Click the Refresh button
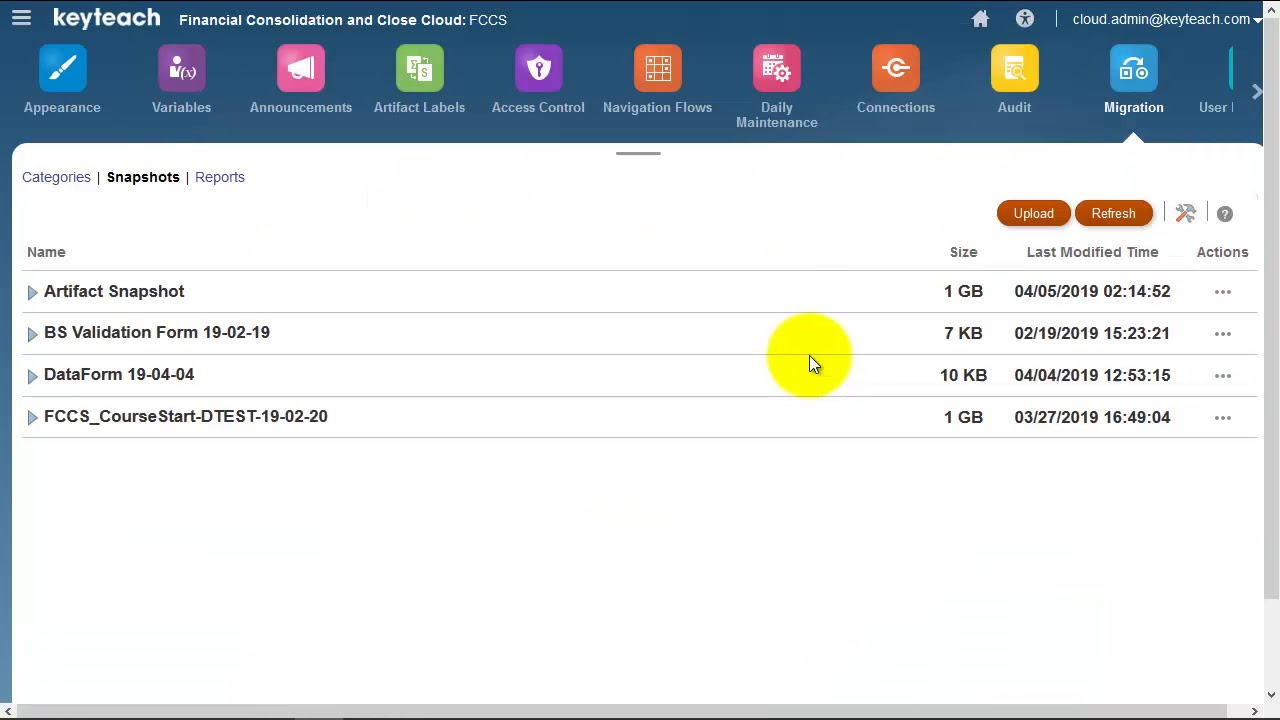The width and height of the screenshot is (1280, 720). coord(1113,213)
